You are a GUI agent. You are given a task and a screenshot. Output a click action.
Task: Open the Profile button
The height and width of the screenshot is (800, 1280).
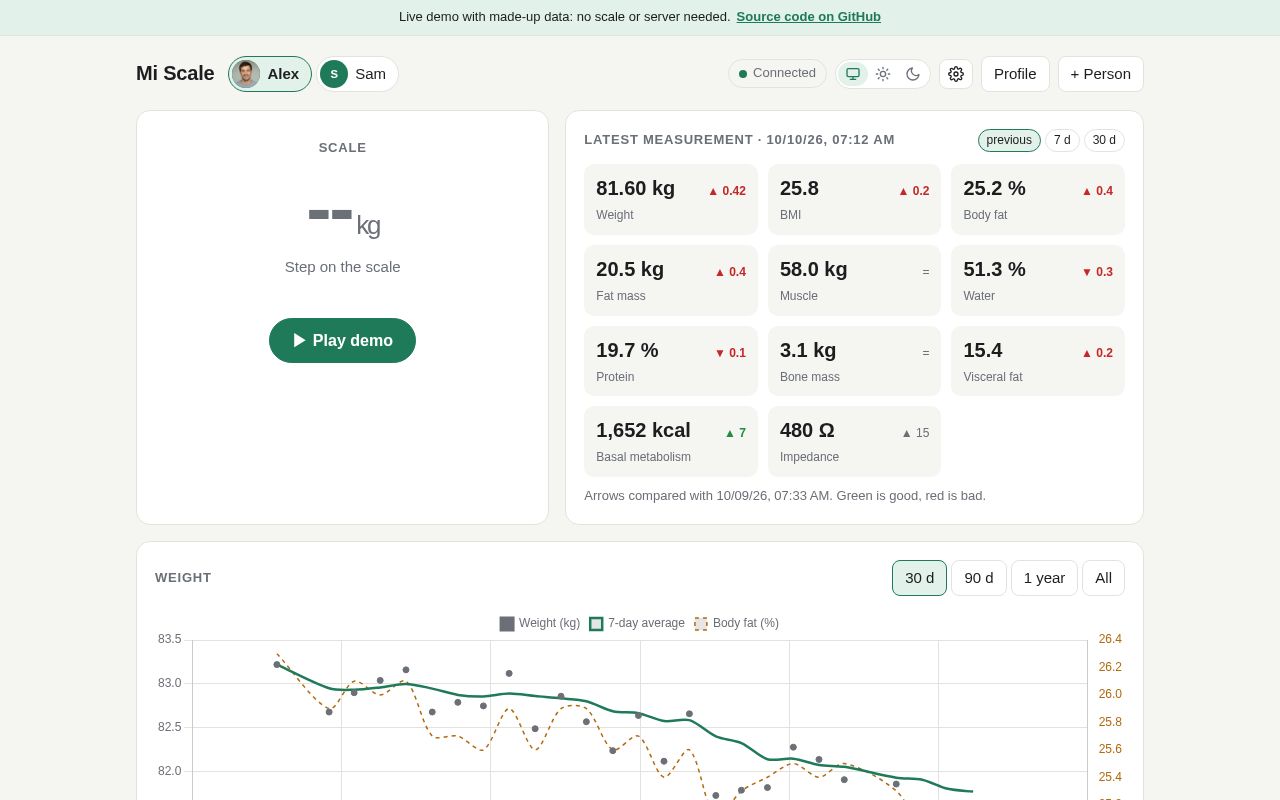click(x=1015, y=74)
